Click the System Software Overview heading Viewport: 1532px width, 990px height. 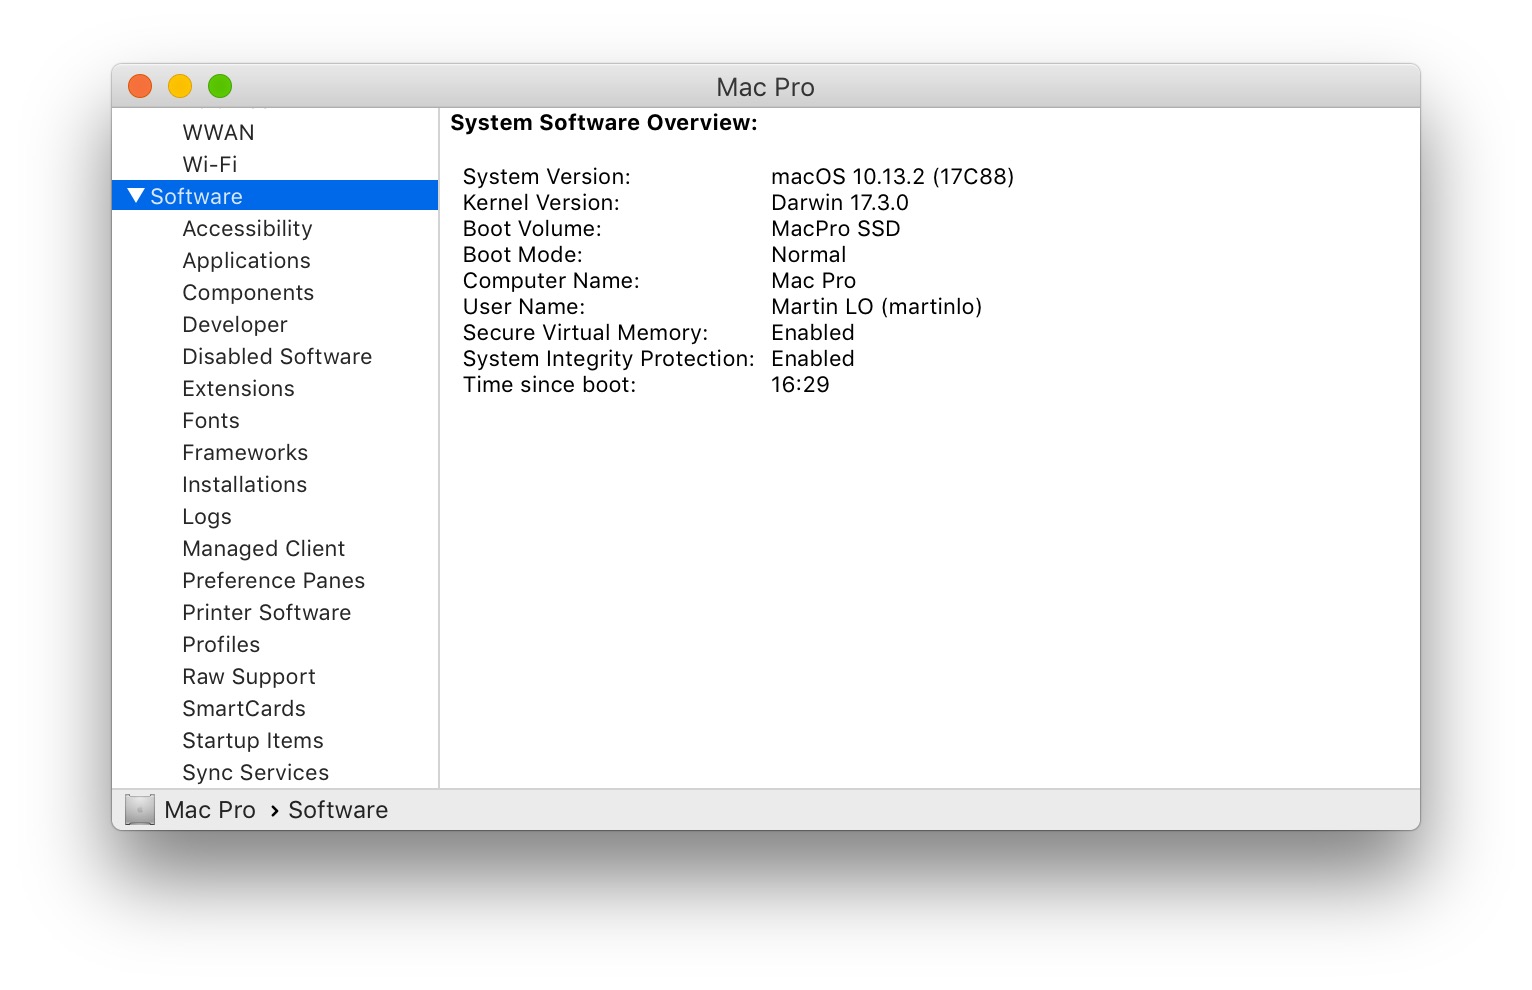tap(604, 123)
